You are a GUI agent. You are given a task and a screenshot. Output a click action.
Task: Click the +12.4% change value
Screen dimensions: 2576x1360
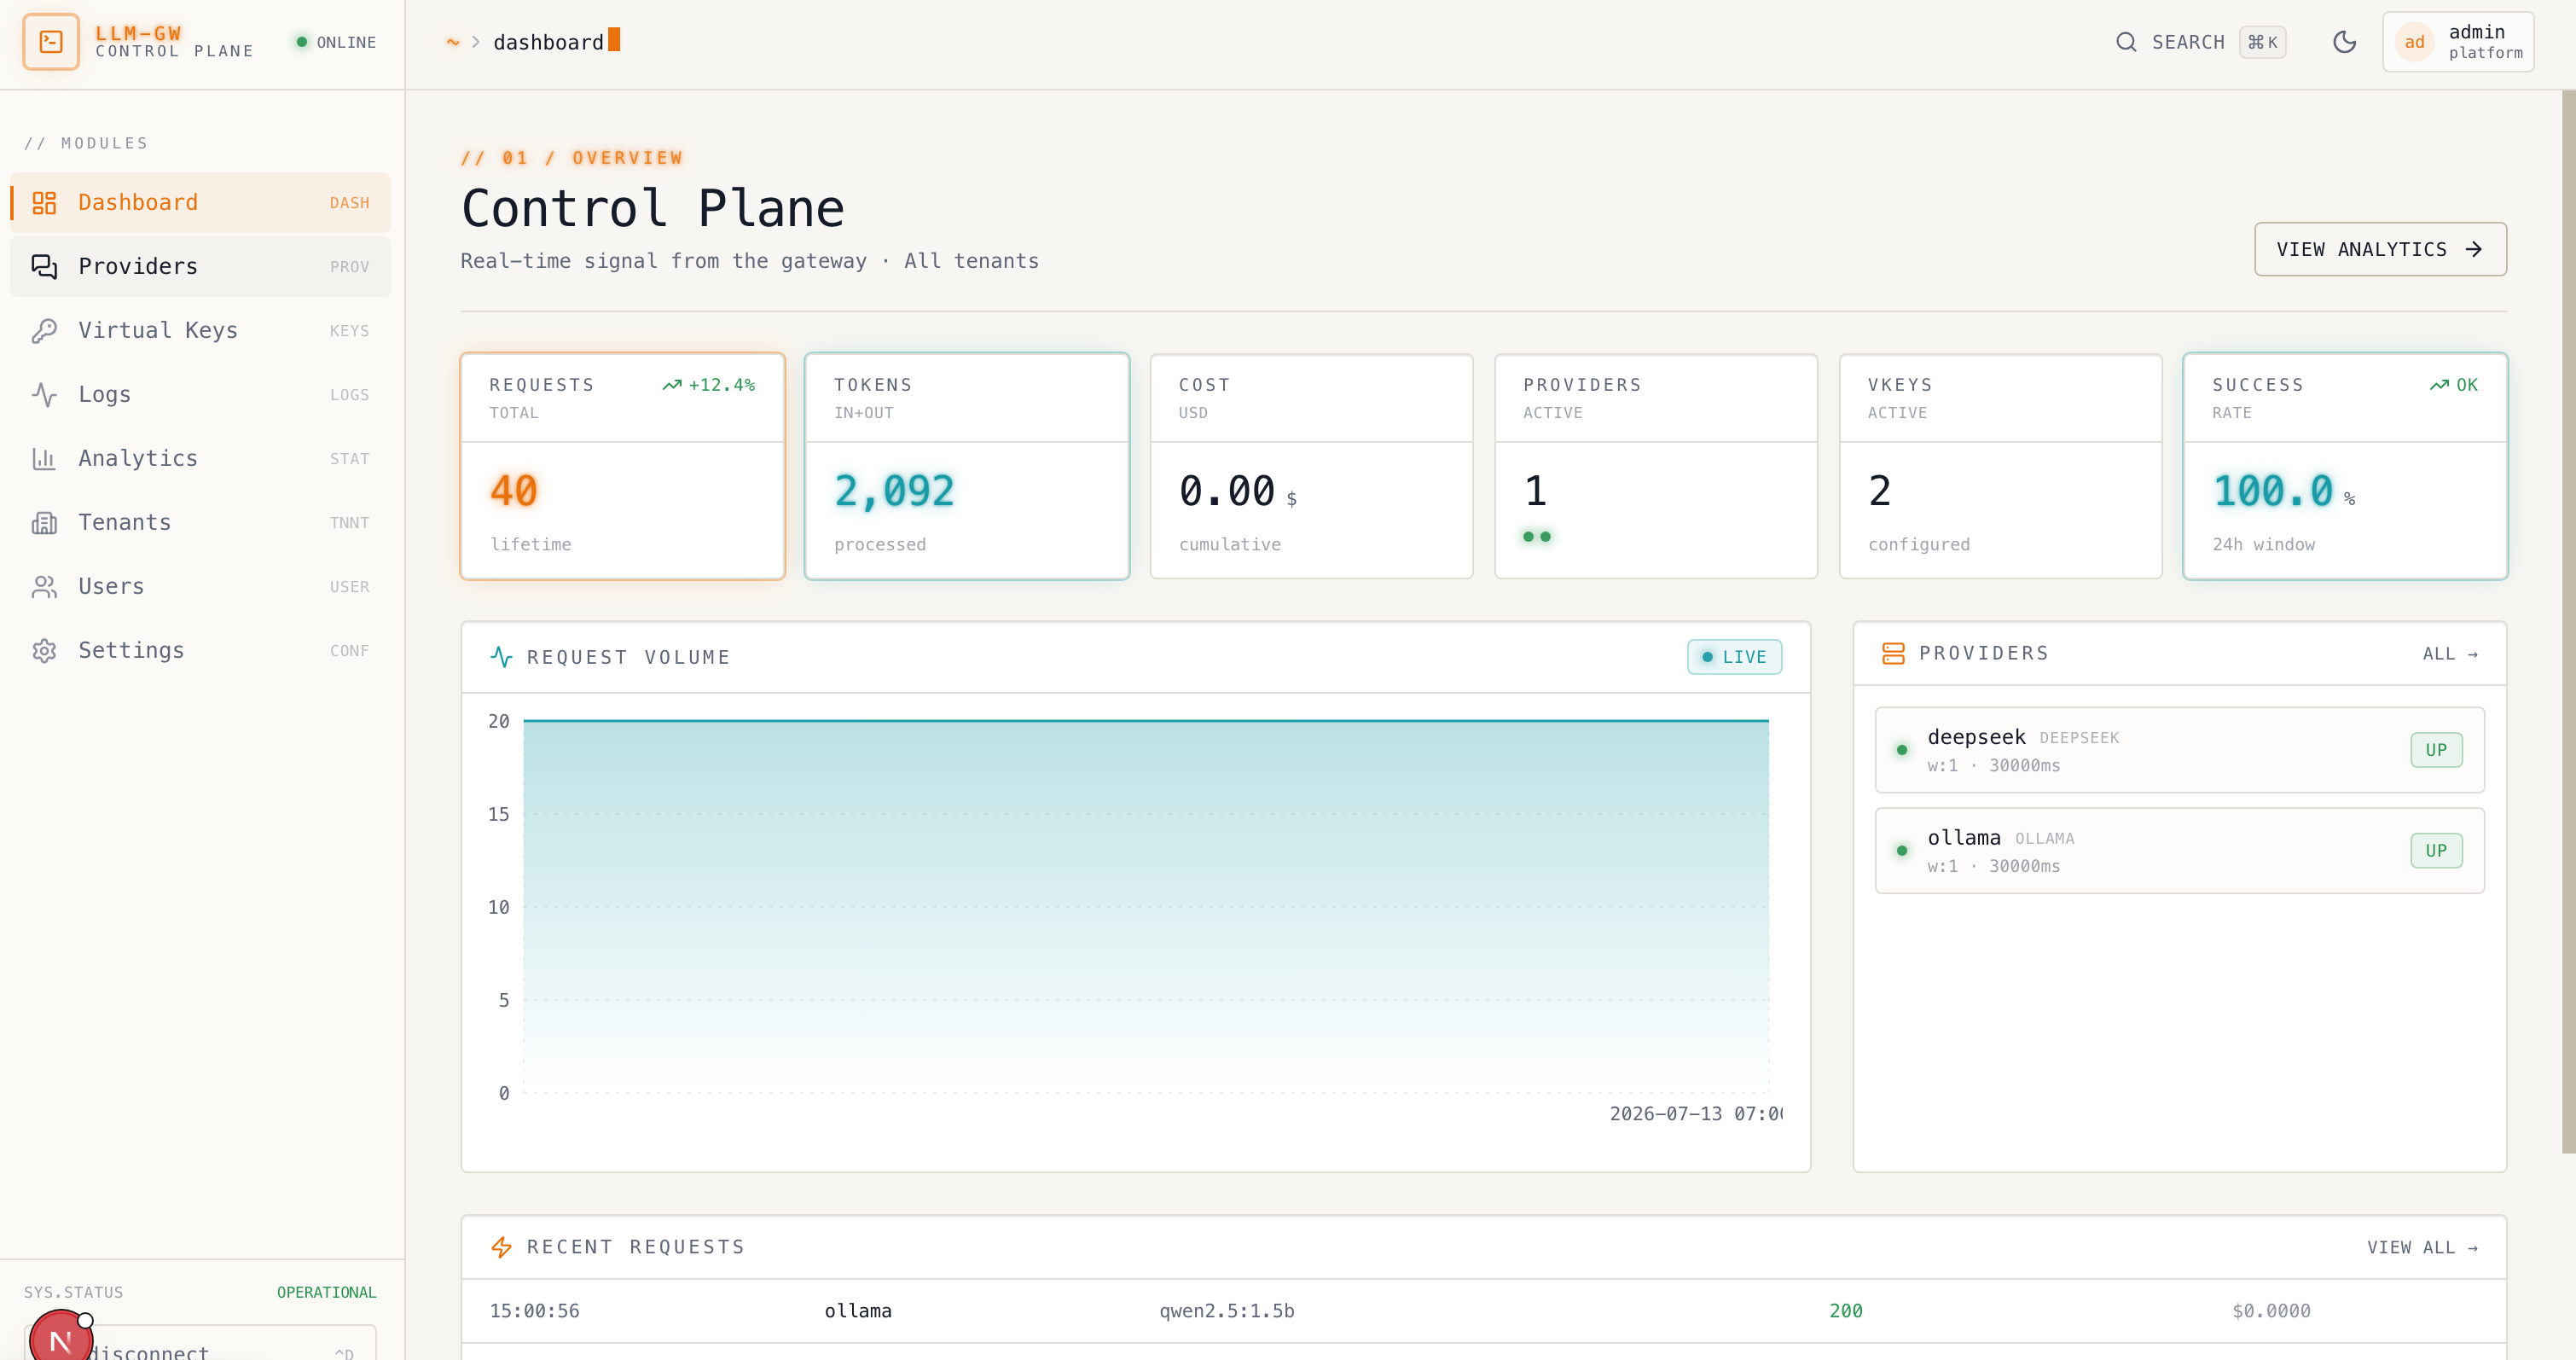tap(721, 385)
